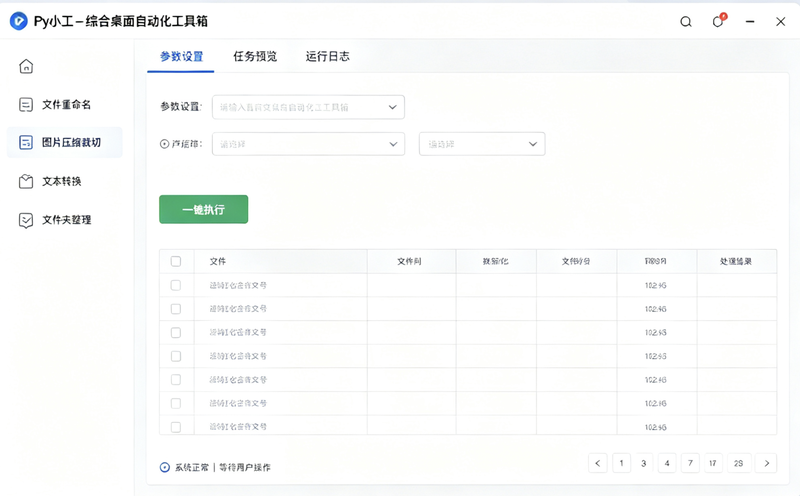Click the Py小工 app logo icon

(x=19, y=21)
